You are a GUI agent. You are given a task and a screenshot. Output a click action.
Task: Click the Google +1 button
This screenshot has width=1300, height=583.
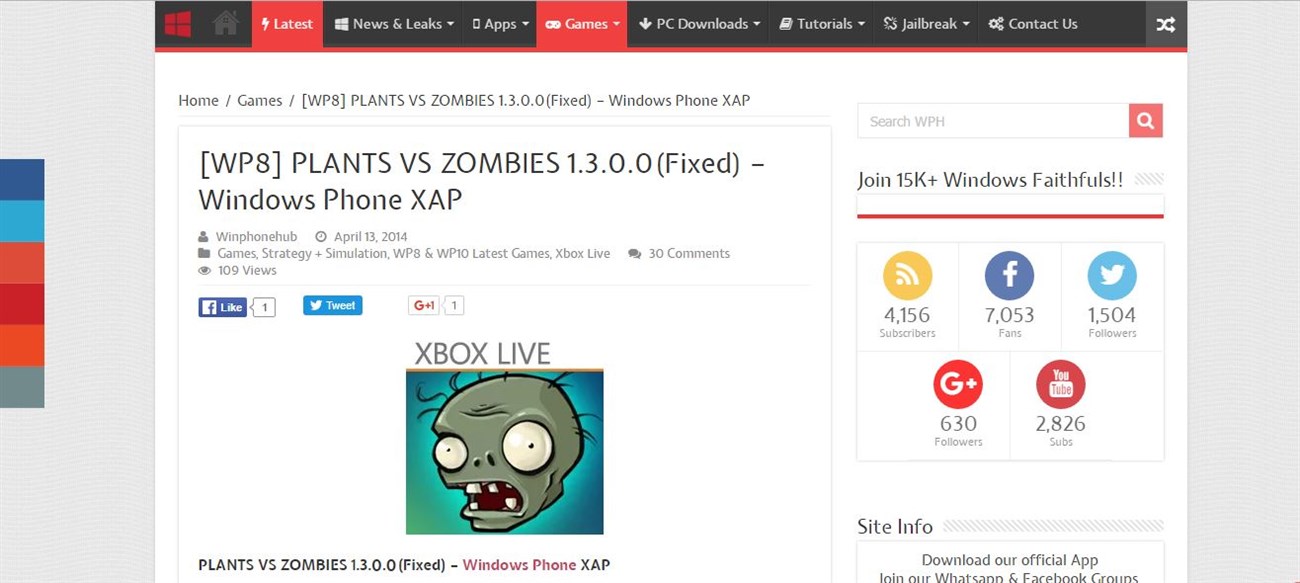[x=424, y=305]
